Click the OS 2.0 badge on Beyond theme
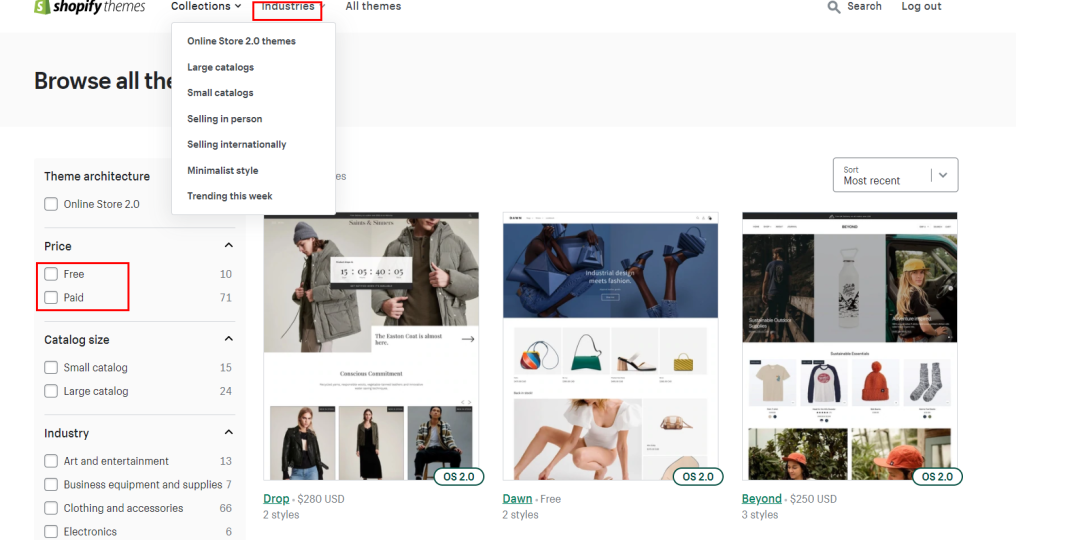This screenshot has width=1080, height=540. [937, 477]
